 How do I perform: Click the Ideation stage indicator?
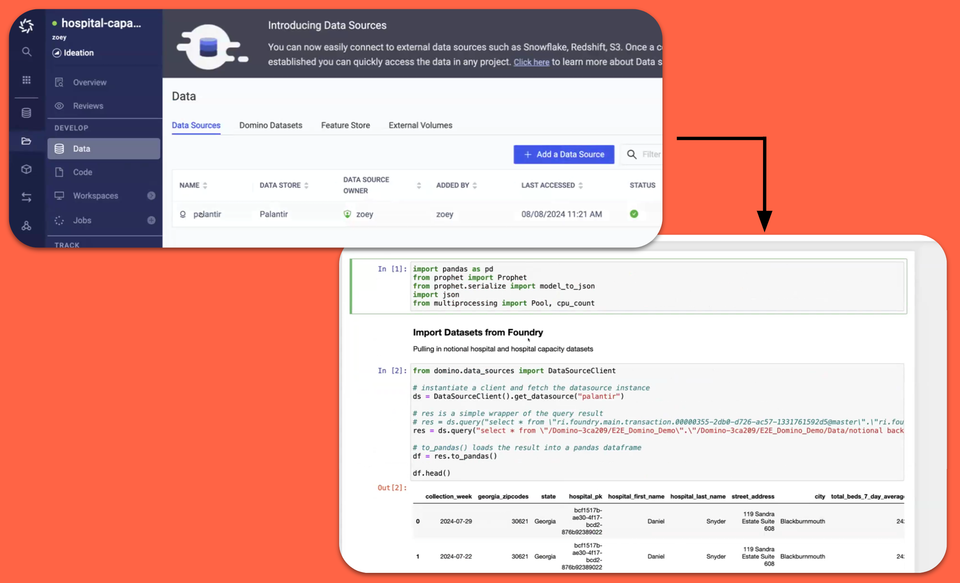pos(73,53)
